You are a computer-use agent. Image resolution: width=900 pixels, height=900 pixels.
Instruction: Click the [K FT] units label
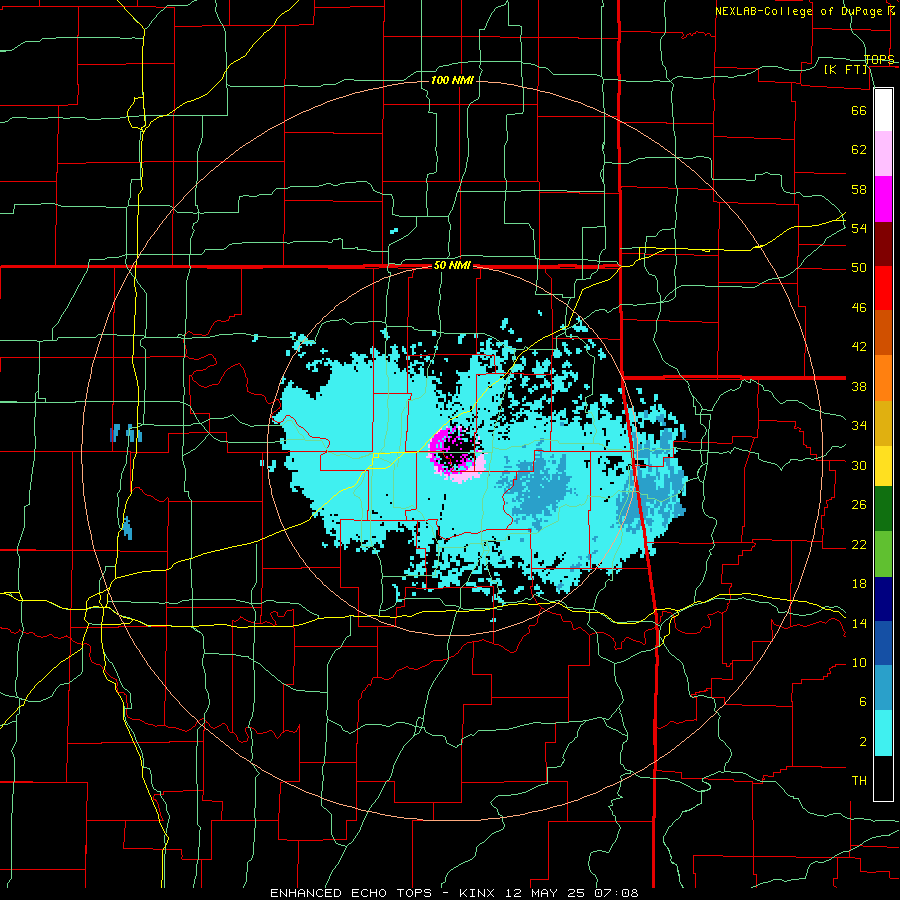[x=845, y=70]
